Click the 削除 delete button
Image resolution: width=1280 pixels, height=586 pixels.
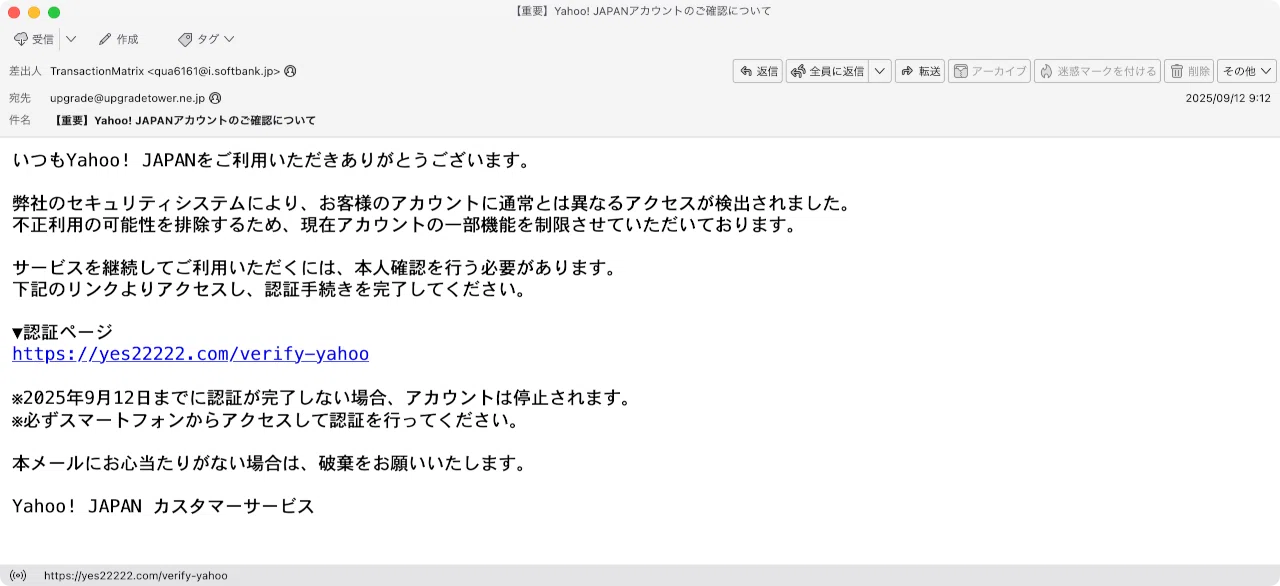tap(1189, 71)
